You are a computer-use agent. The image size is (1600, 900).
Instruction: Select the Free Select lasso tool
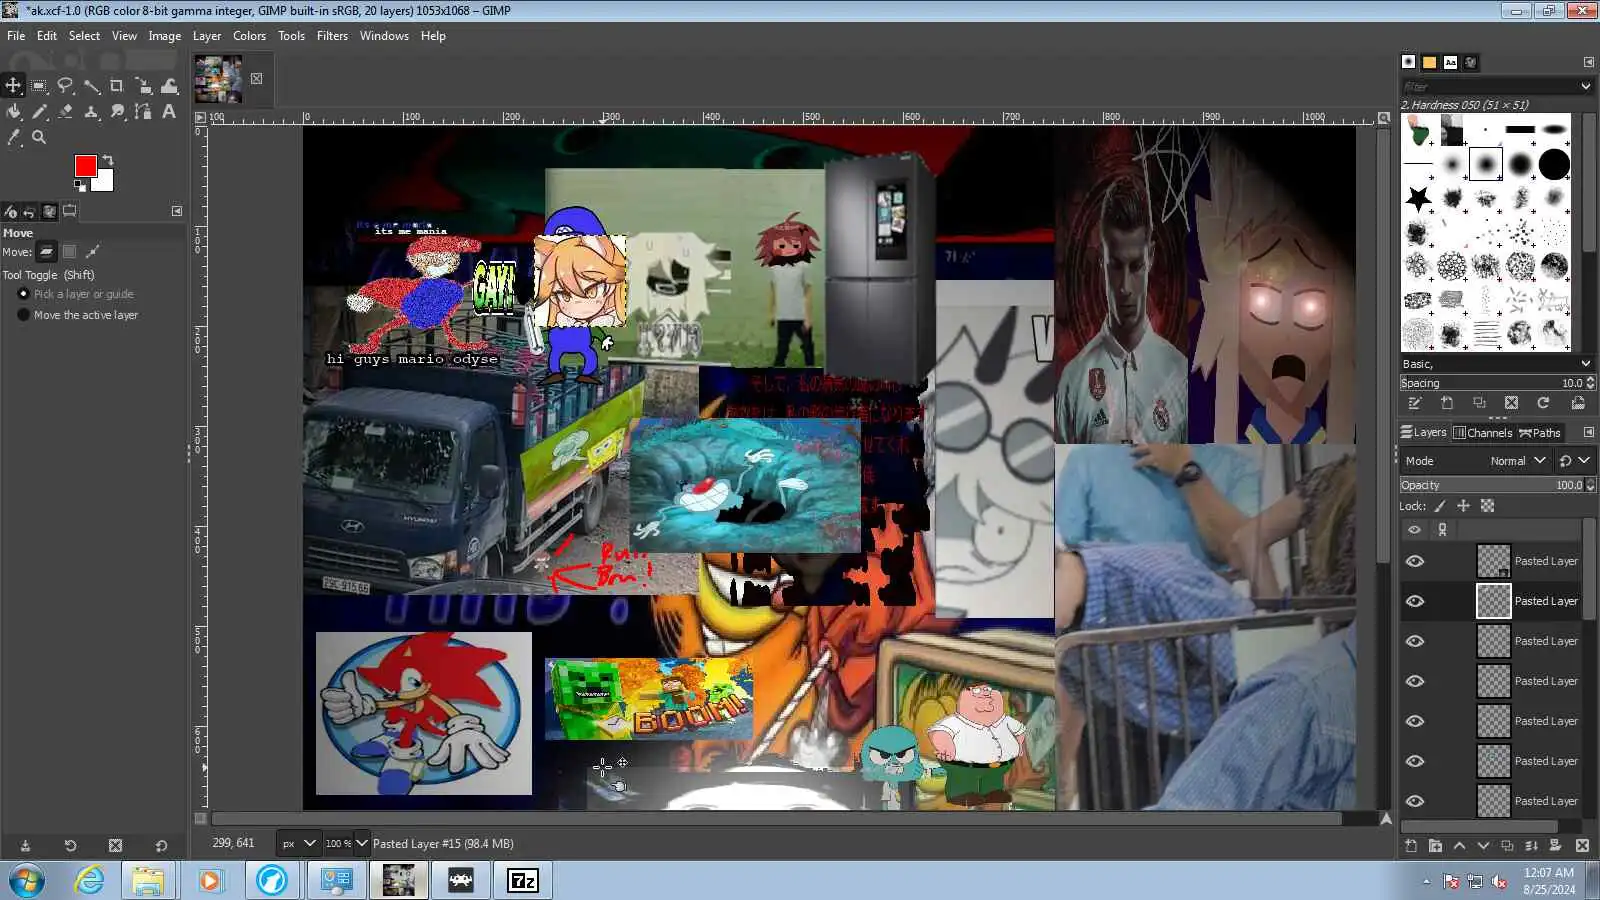(65, 86)
